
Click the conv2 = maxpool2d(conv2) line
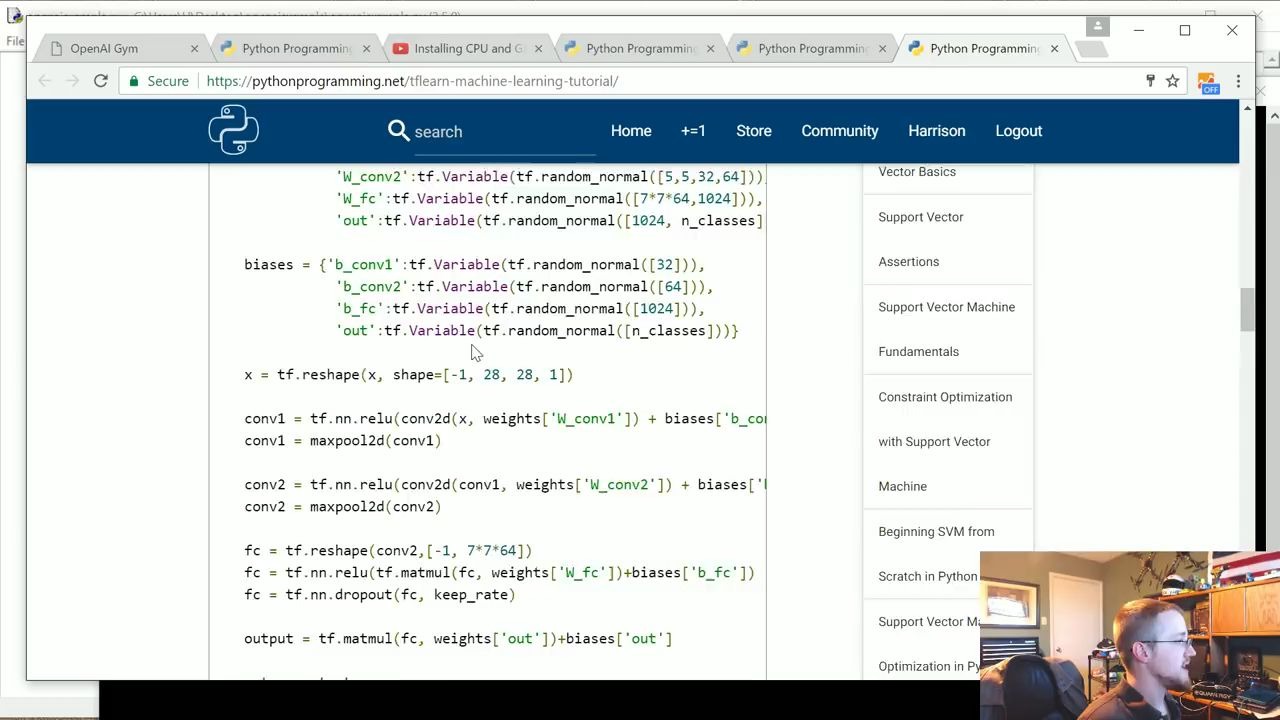pyautogui.click(x=342, y=506)
